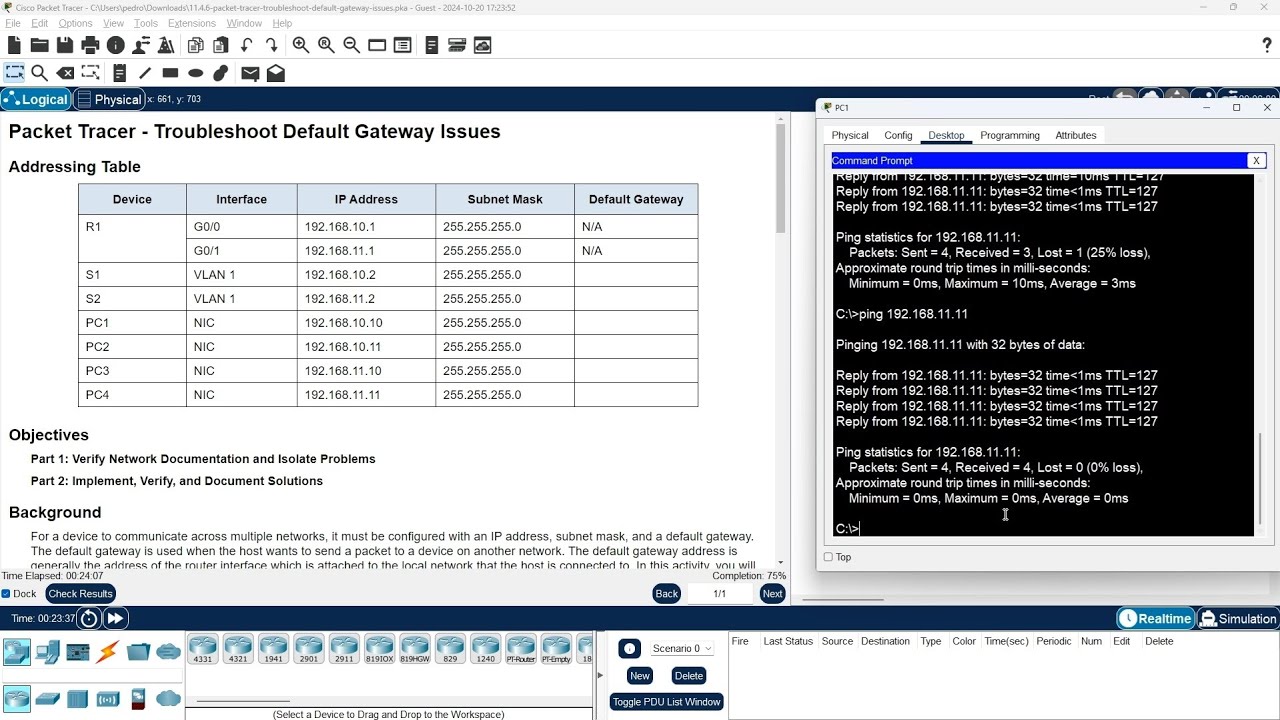Image resolution: width=1280 pixels, height=720 pixels.
Task: Switch to PC1 Attributes tab
Action: coord(1076,135)
